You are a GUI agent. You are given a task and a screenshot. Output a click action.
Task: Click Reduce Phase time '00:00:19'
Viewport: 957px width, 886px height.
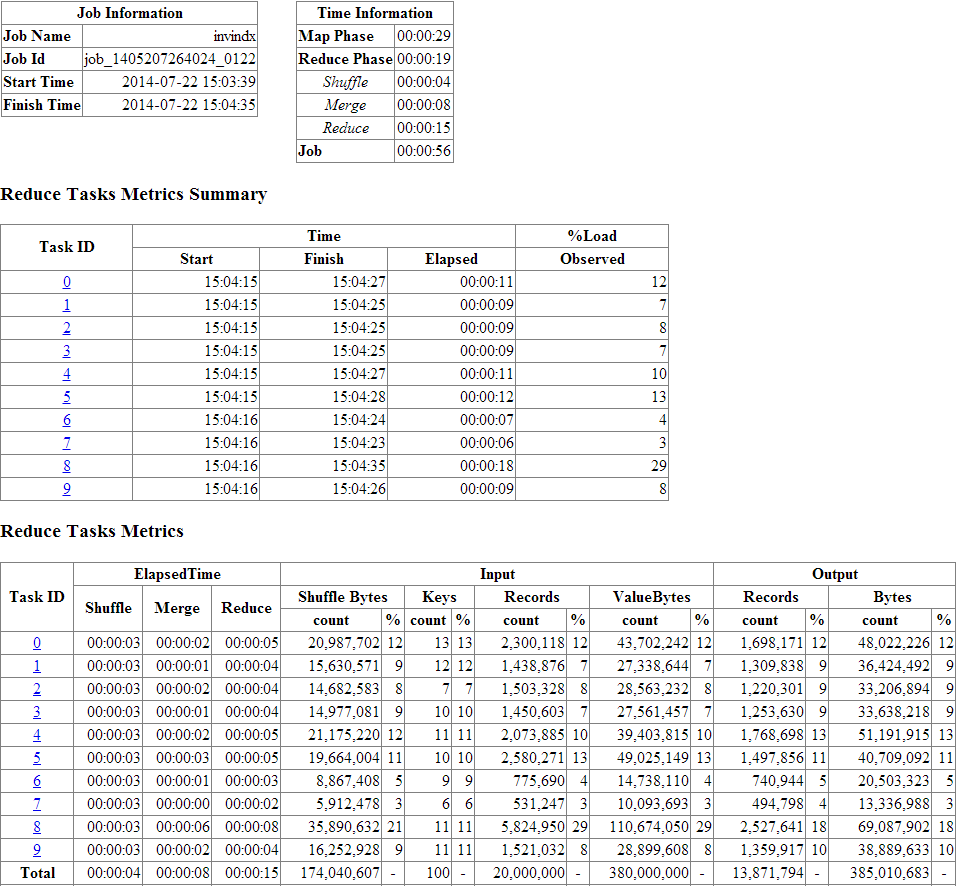tap(424, 59)
